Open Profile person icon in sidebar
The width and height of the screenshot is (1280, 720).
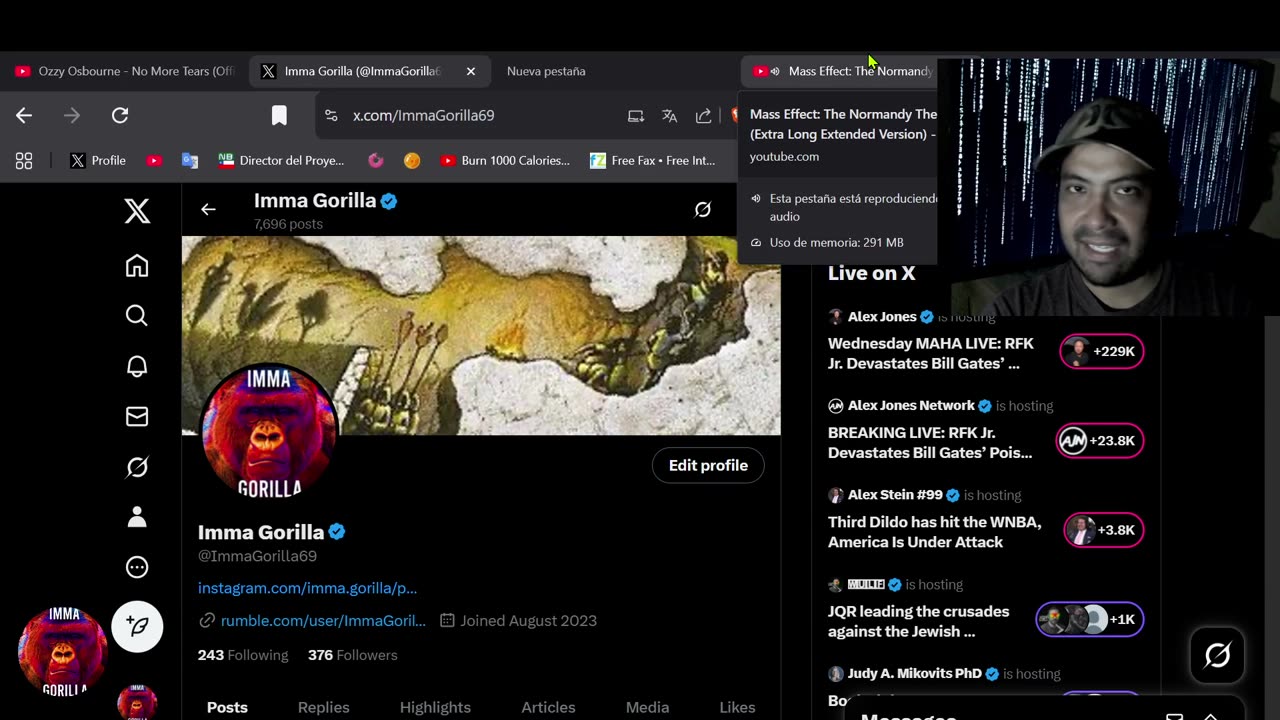(x=137, y=517)
